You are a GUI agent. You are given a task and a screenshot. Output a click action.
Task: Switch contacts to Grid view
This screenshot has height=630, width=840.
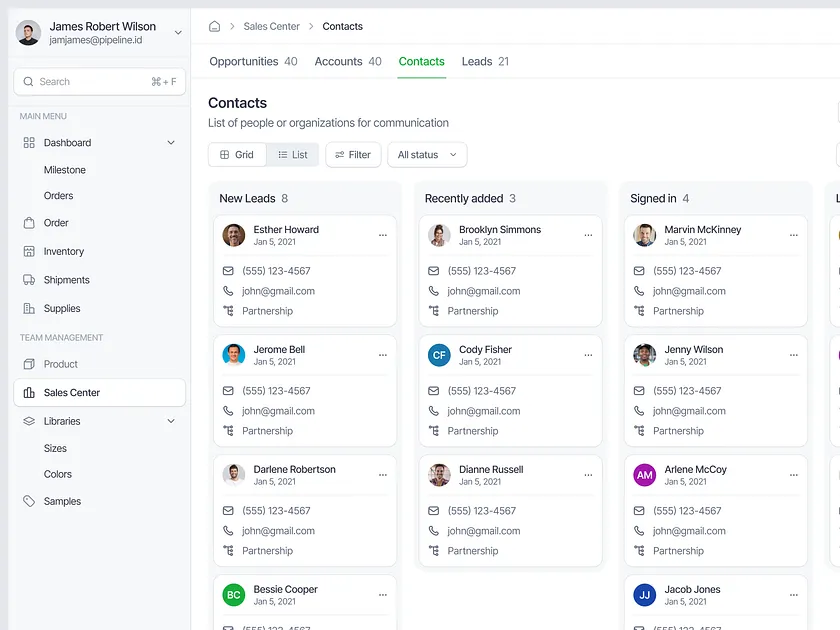237,154
